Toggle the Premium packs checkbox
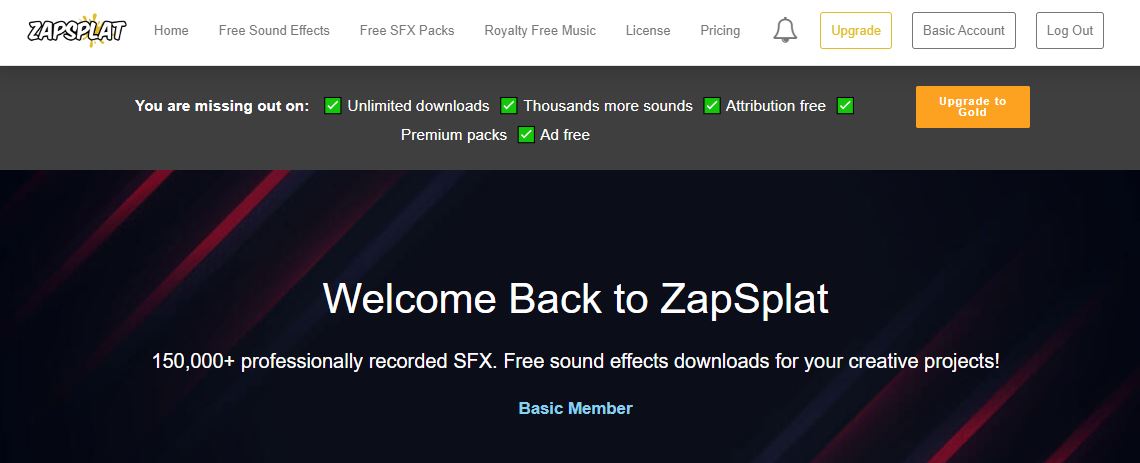1140x463 pixels. pyautogui.click(x=845, y=106)
